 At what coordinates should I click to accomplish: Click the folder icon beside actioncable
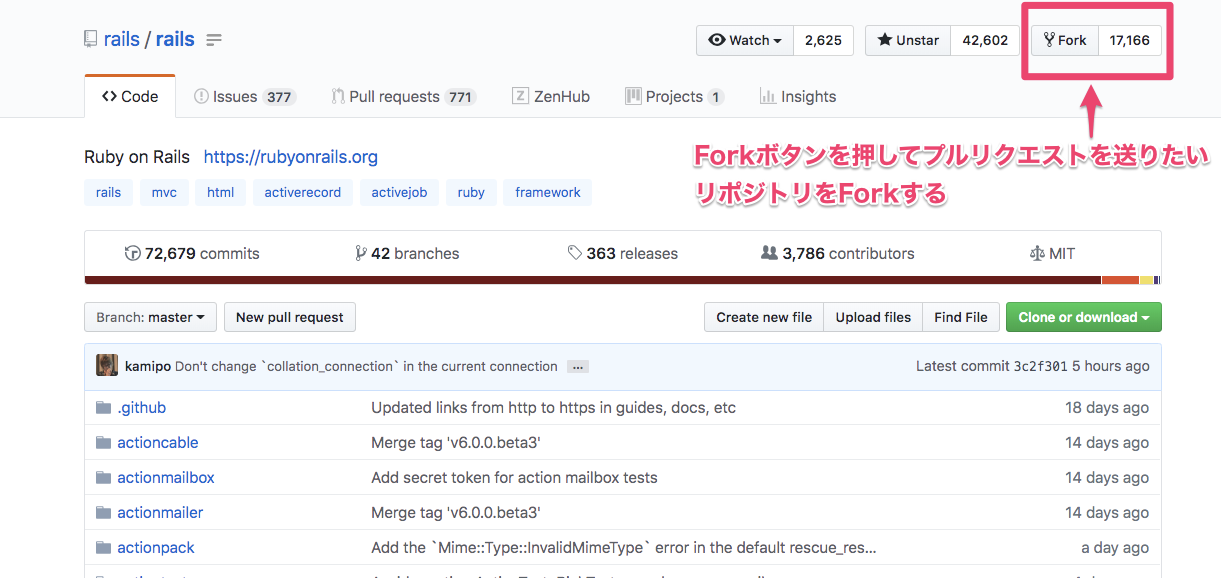click(103, 443)
